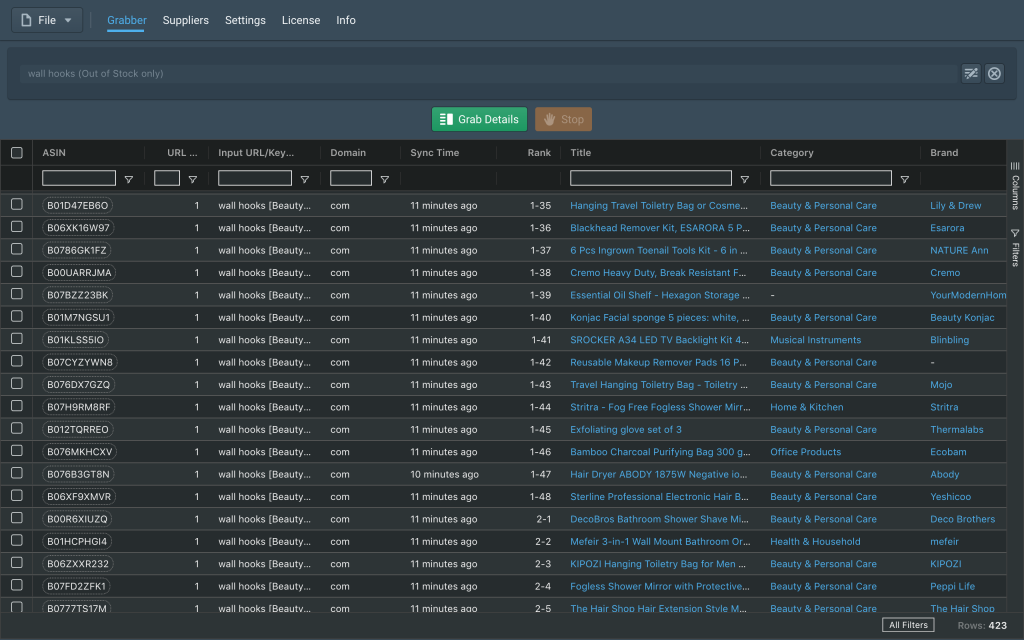The image size is (1024, 640).
Task: Expand the Filters side panel
Action: (x=1015, y=248)
